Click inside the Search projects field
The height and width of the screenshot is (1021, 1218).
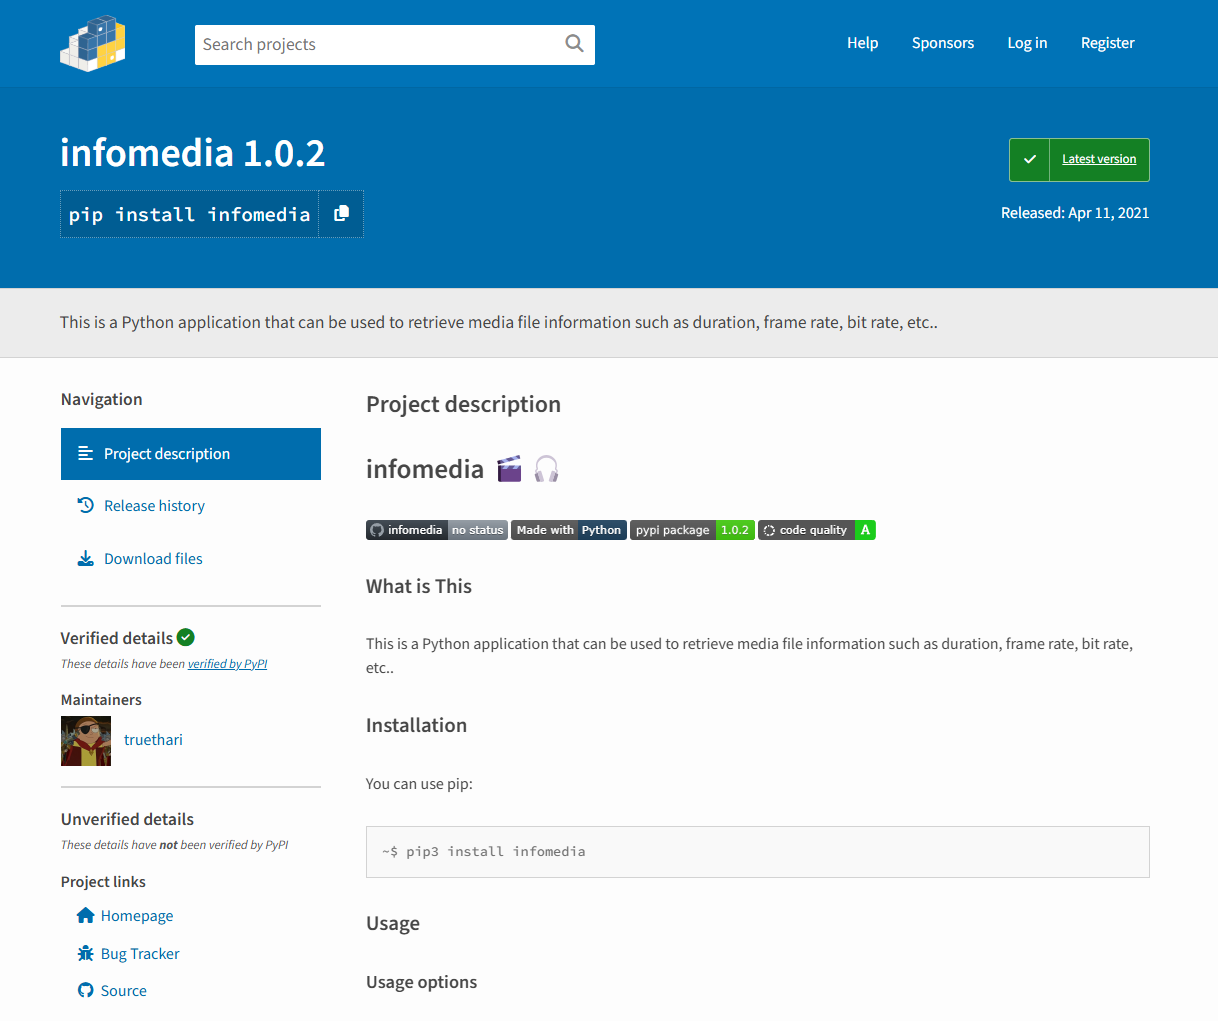[x=380, y=44]
